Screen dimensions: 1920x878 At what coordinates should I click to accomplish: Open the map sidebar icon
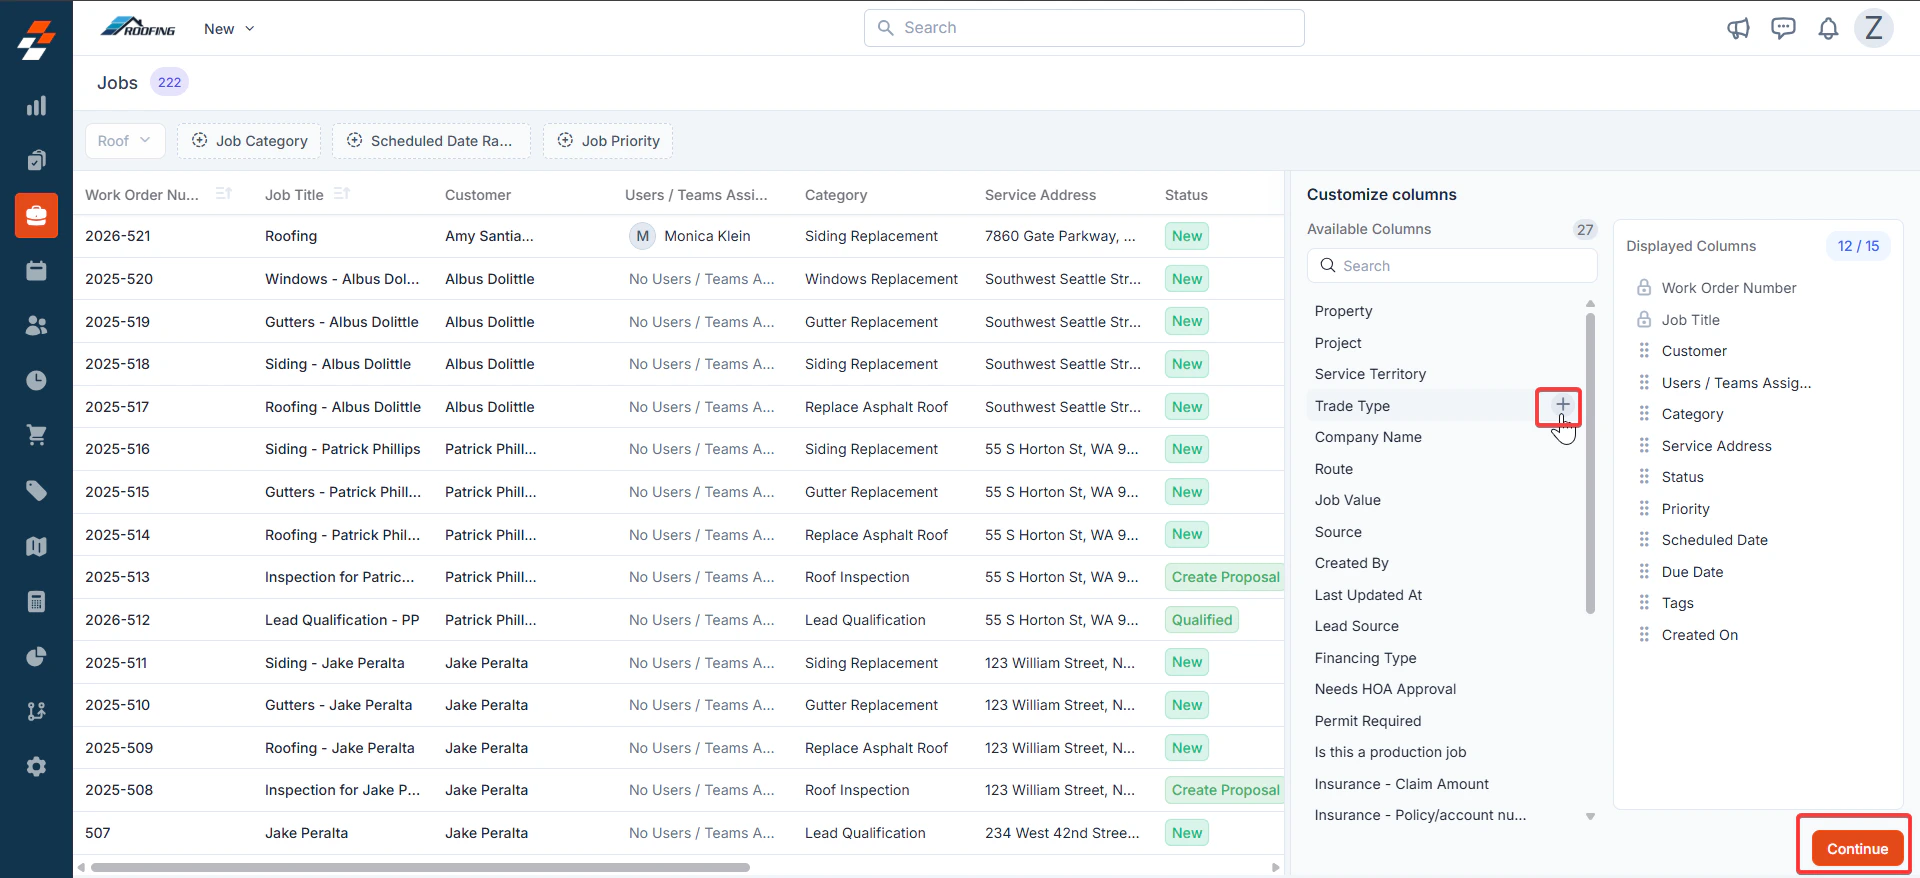[36, 546]
